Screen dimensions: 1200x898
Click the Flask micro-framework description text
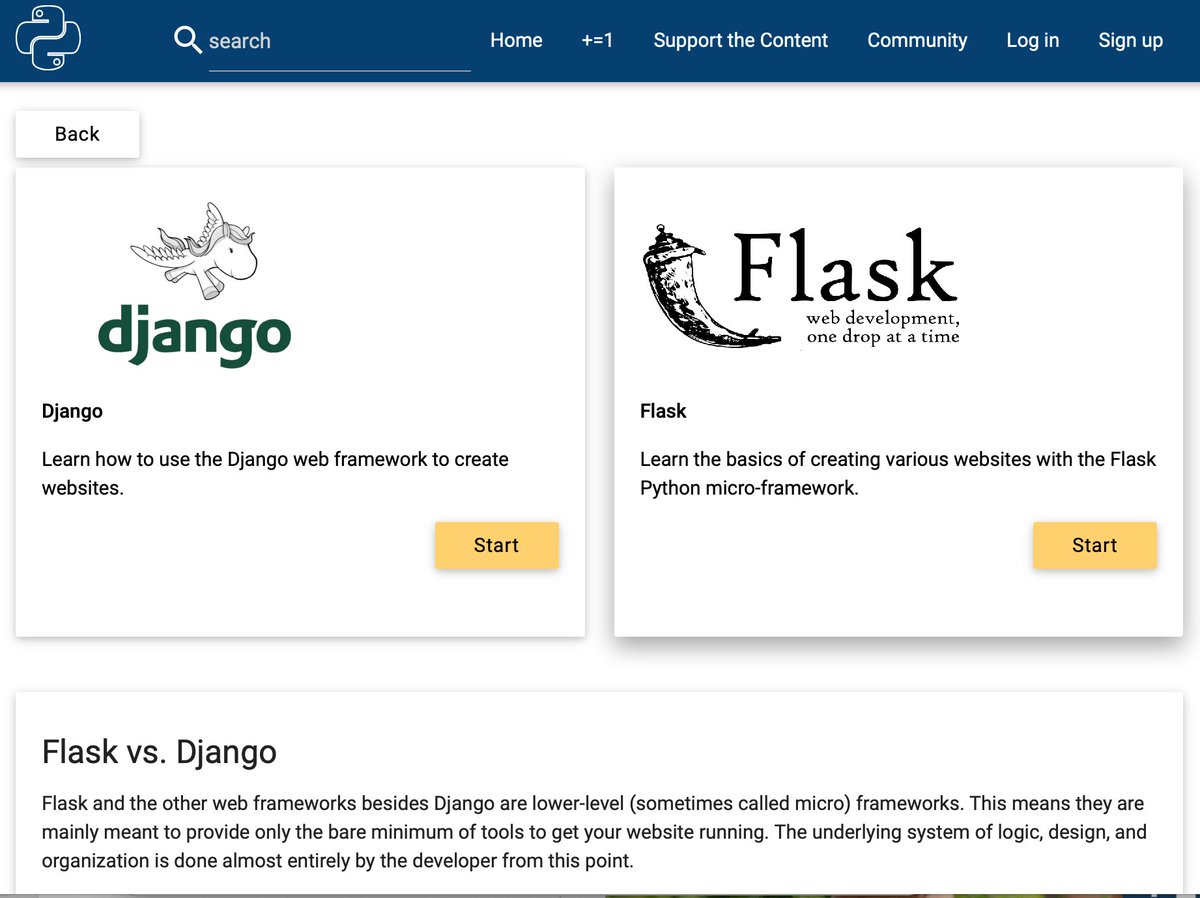coord(898,474)
